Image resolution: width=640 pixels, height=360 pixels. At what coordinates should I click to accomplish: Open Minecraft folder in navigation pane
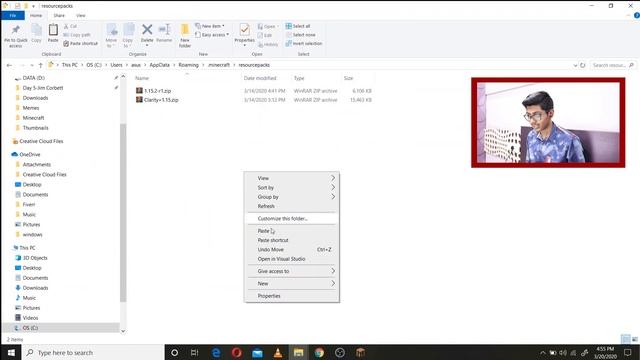point(33,118)
